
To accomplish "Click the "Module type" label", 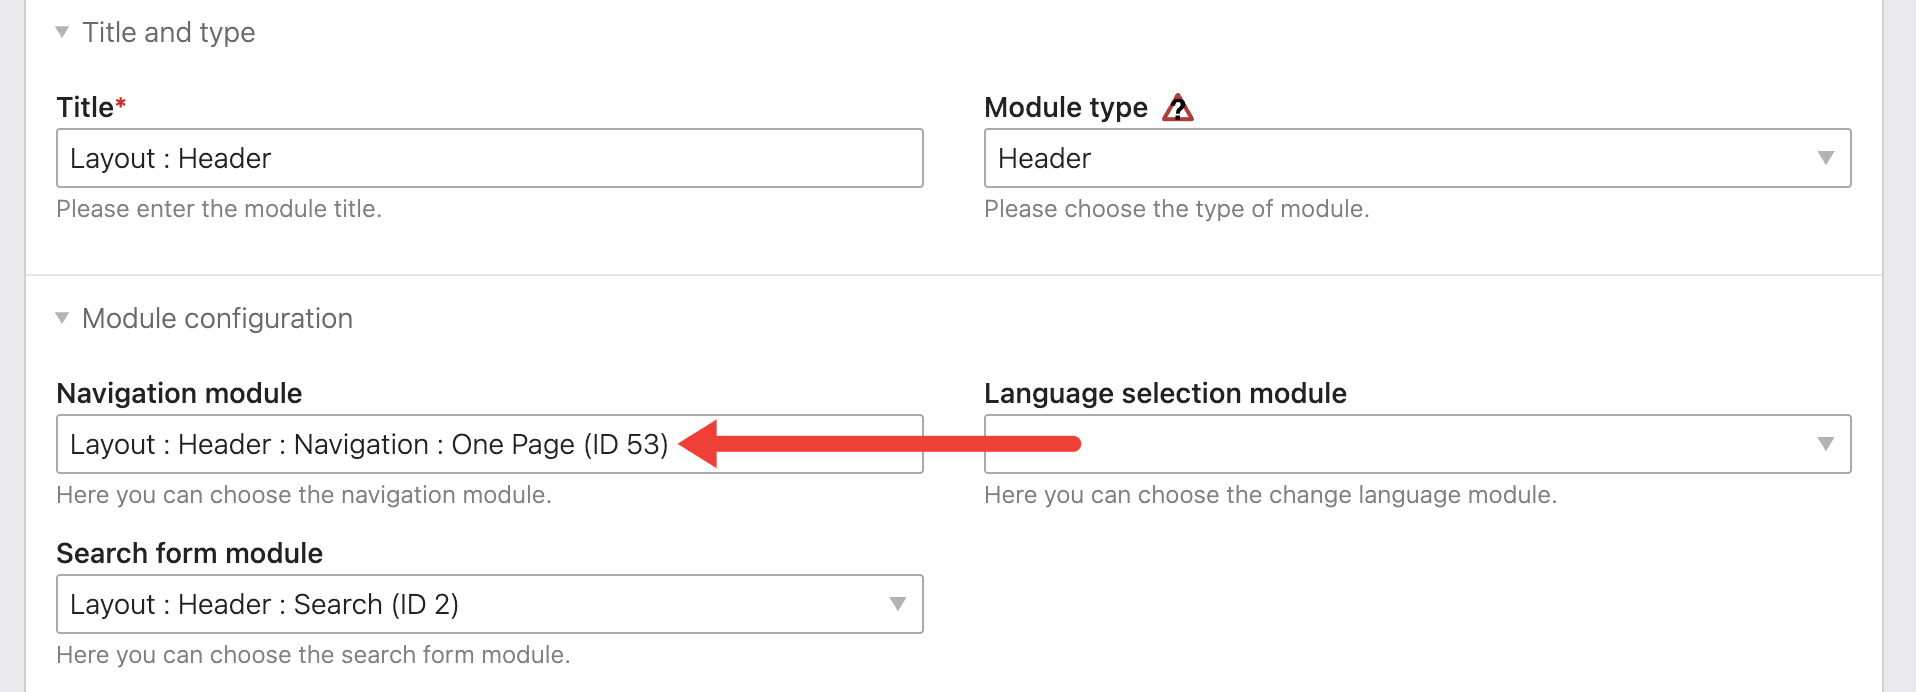I will tap(1065, 107).
